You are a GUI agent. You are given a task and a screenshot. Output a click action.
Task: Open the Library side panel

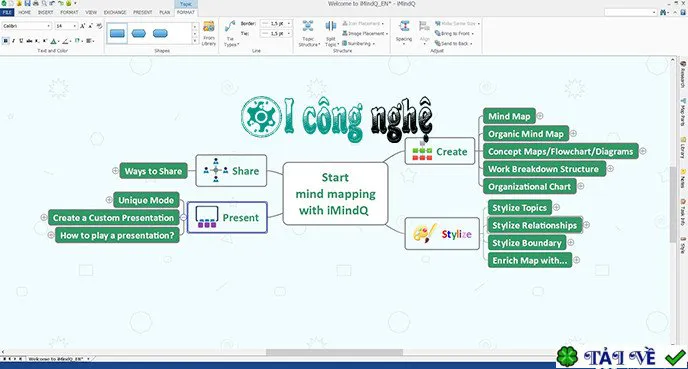[683, 148]
